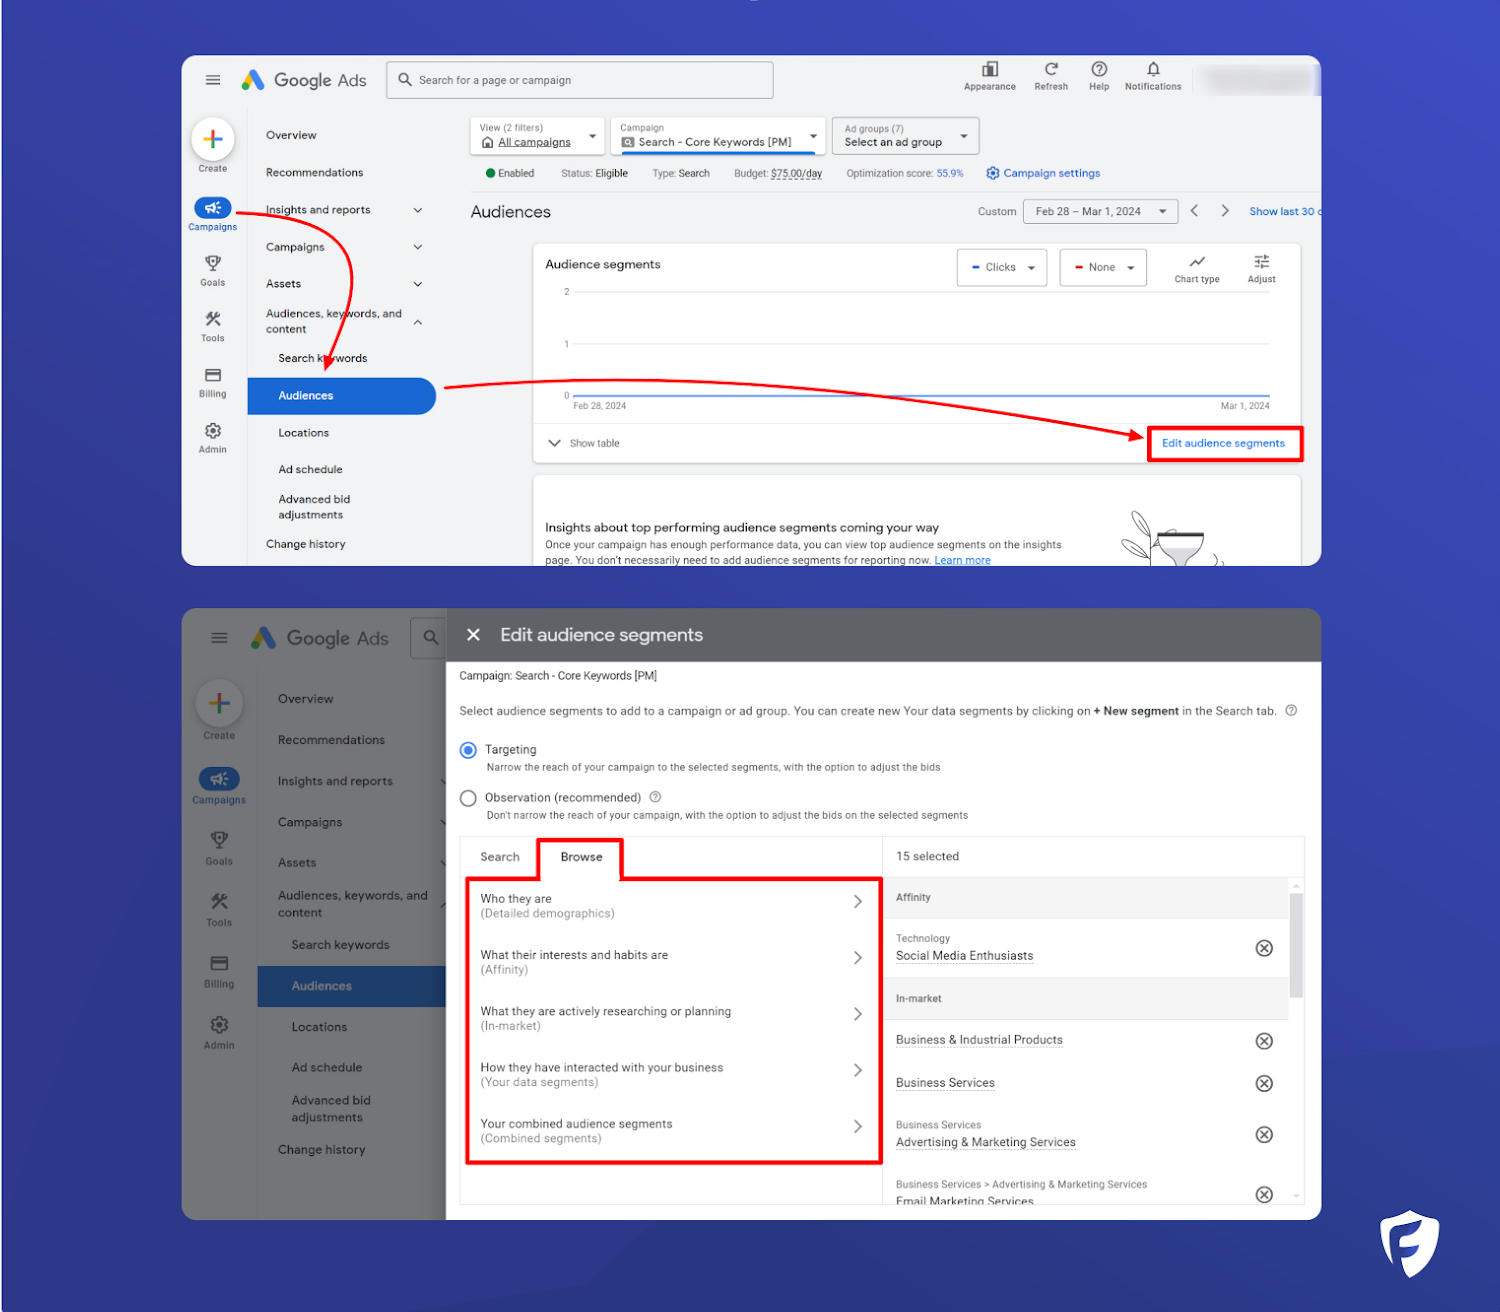Remove Social Media Enthusiasts segment

(1264, 948)
